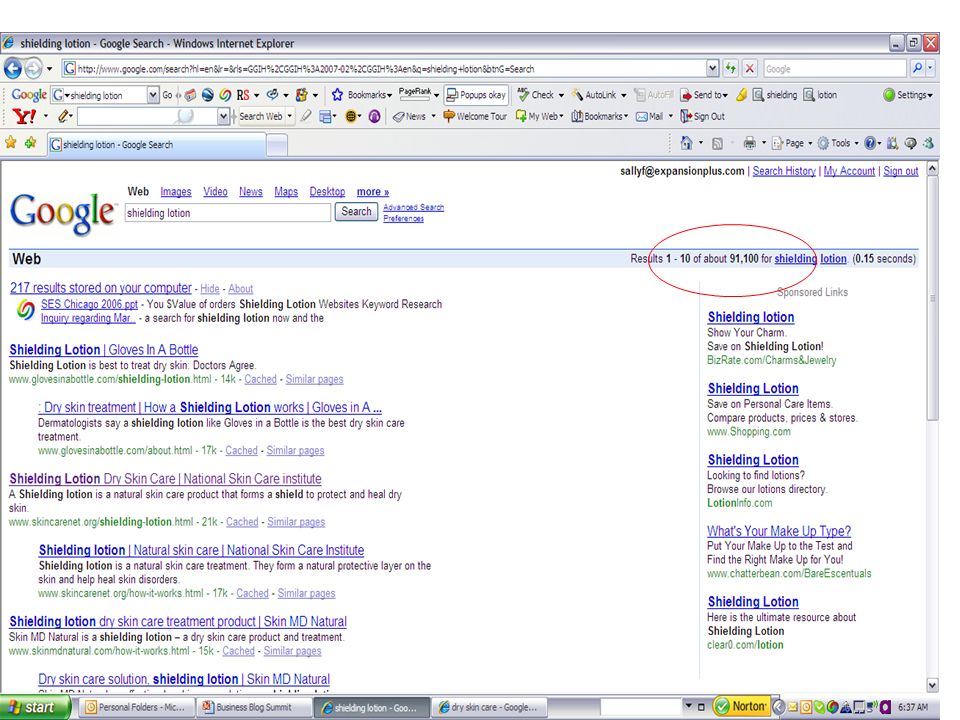Open the Page menu dropdown
Image resolution: width=960 pixels, height=720 pixels.
coord(792,143)
